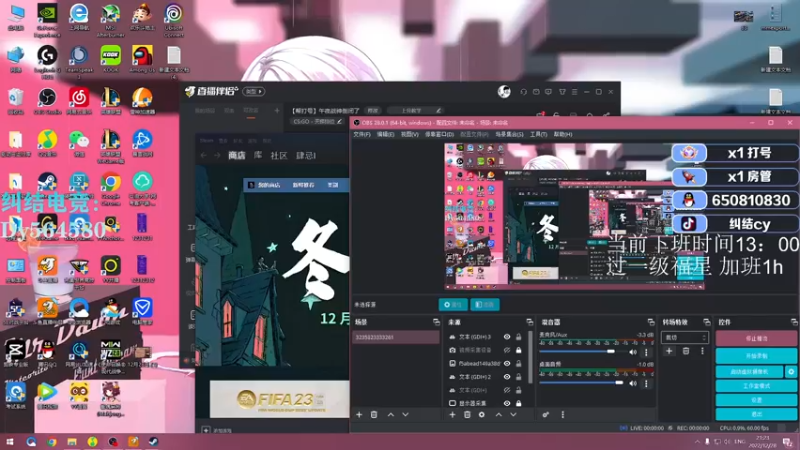Open OBS 编辑(E) menu
800x450 pixels.
point(385,134)
